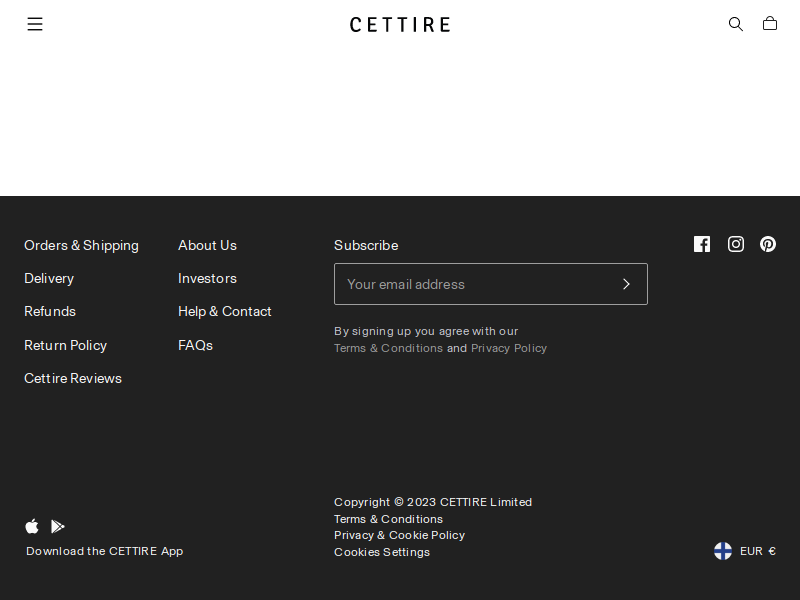Visit CETTIRE's Facebook page icon
Screen dimensions: 800x600
[x=702, y=244]
